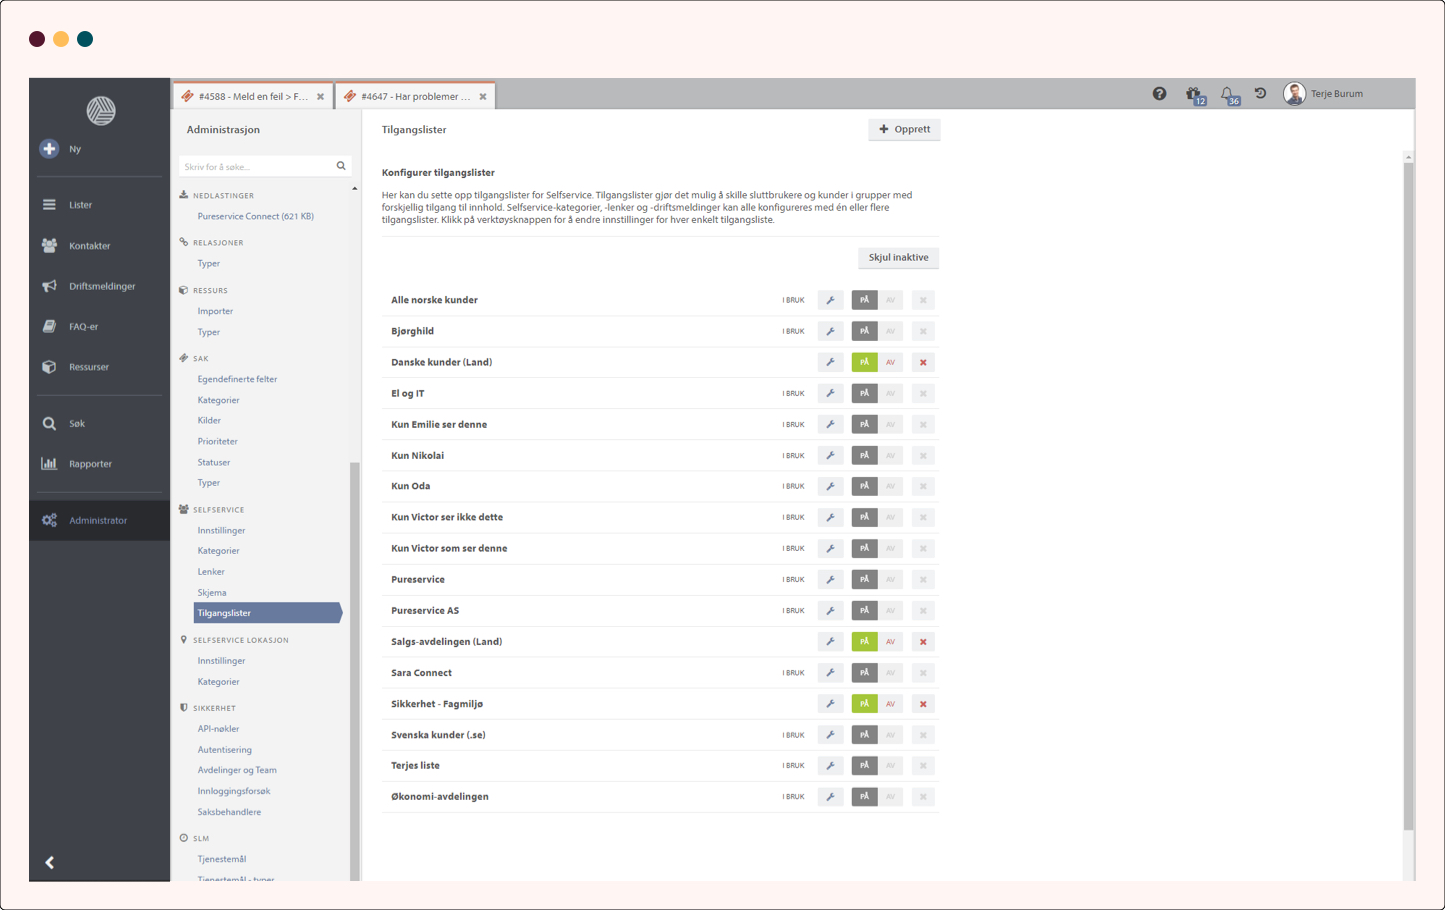Select Administrator in the main menu
This screenshot has width=1445, height=910.
coord(98,520)
